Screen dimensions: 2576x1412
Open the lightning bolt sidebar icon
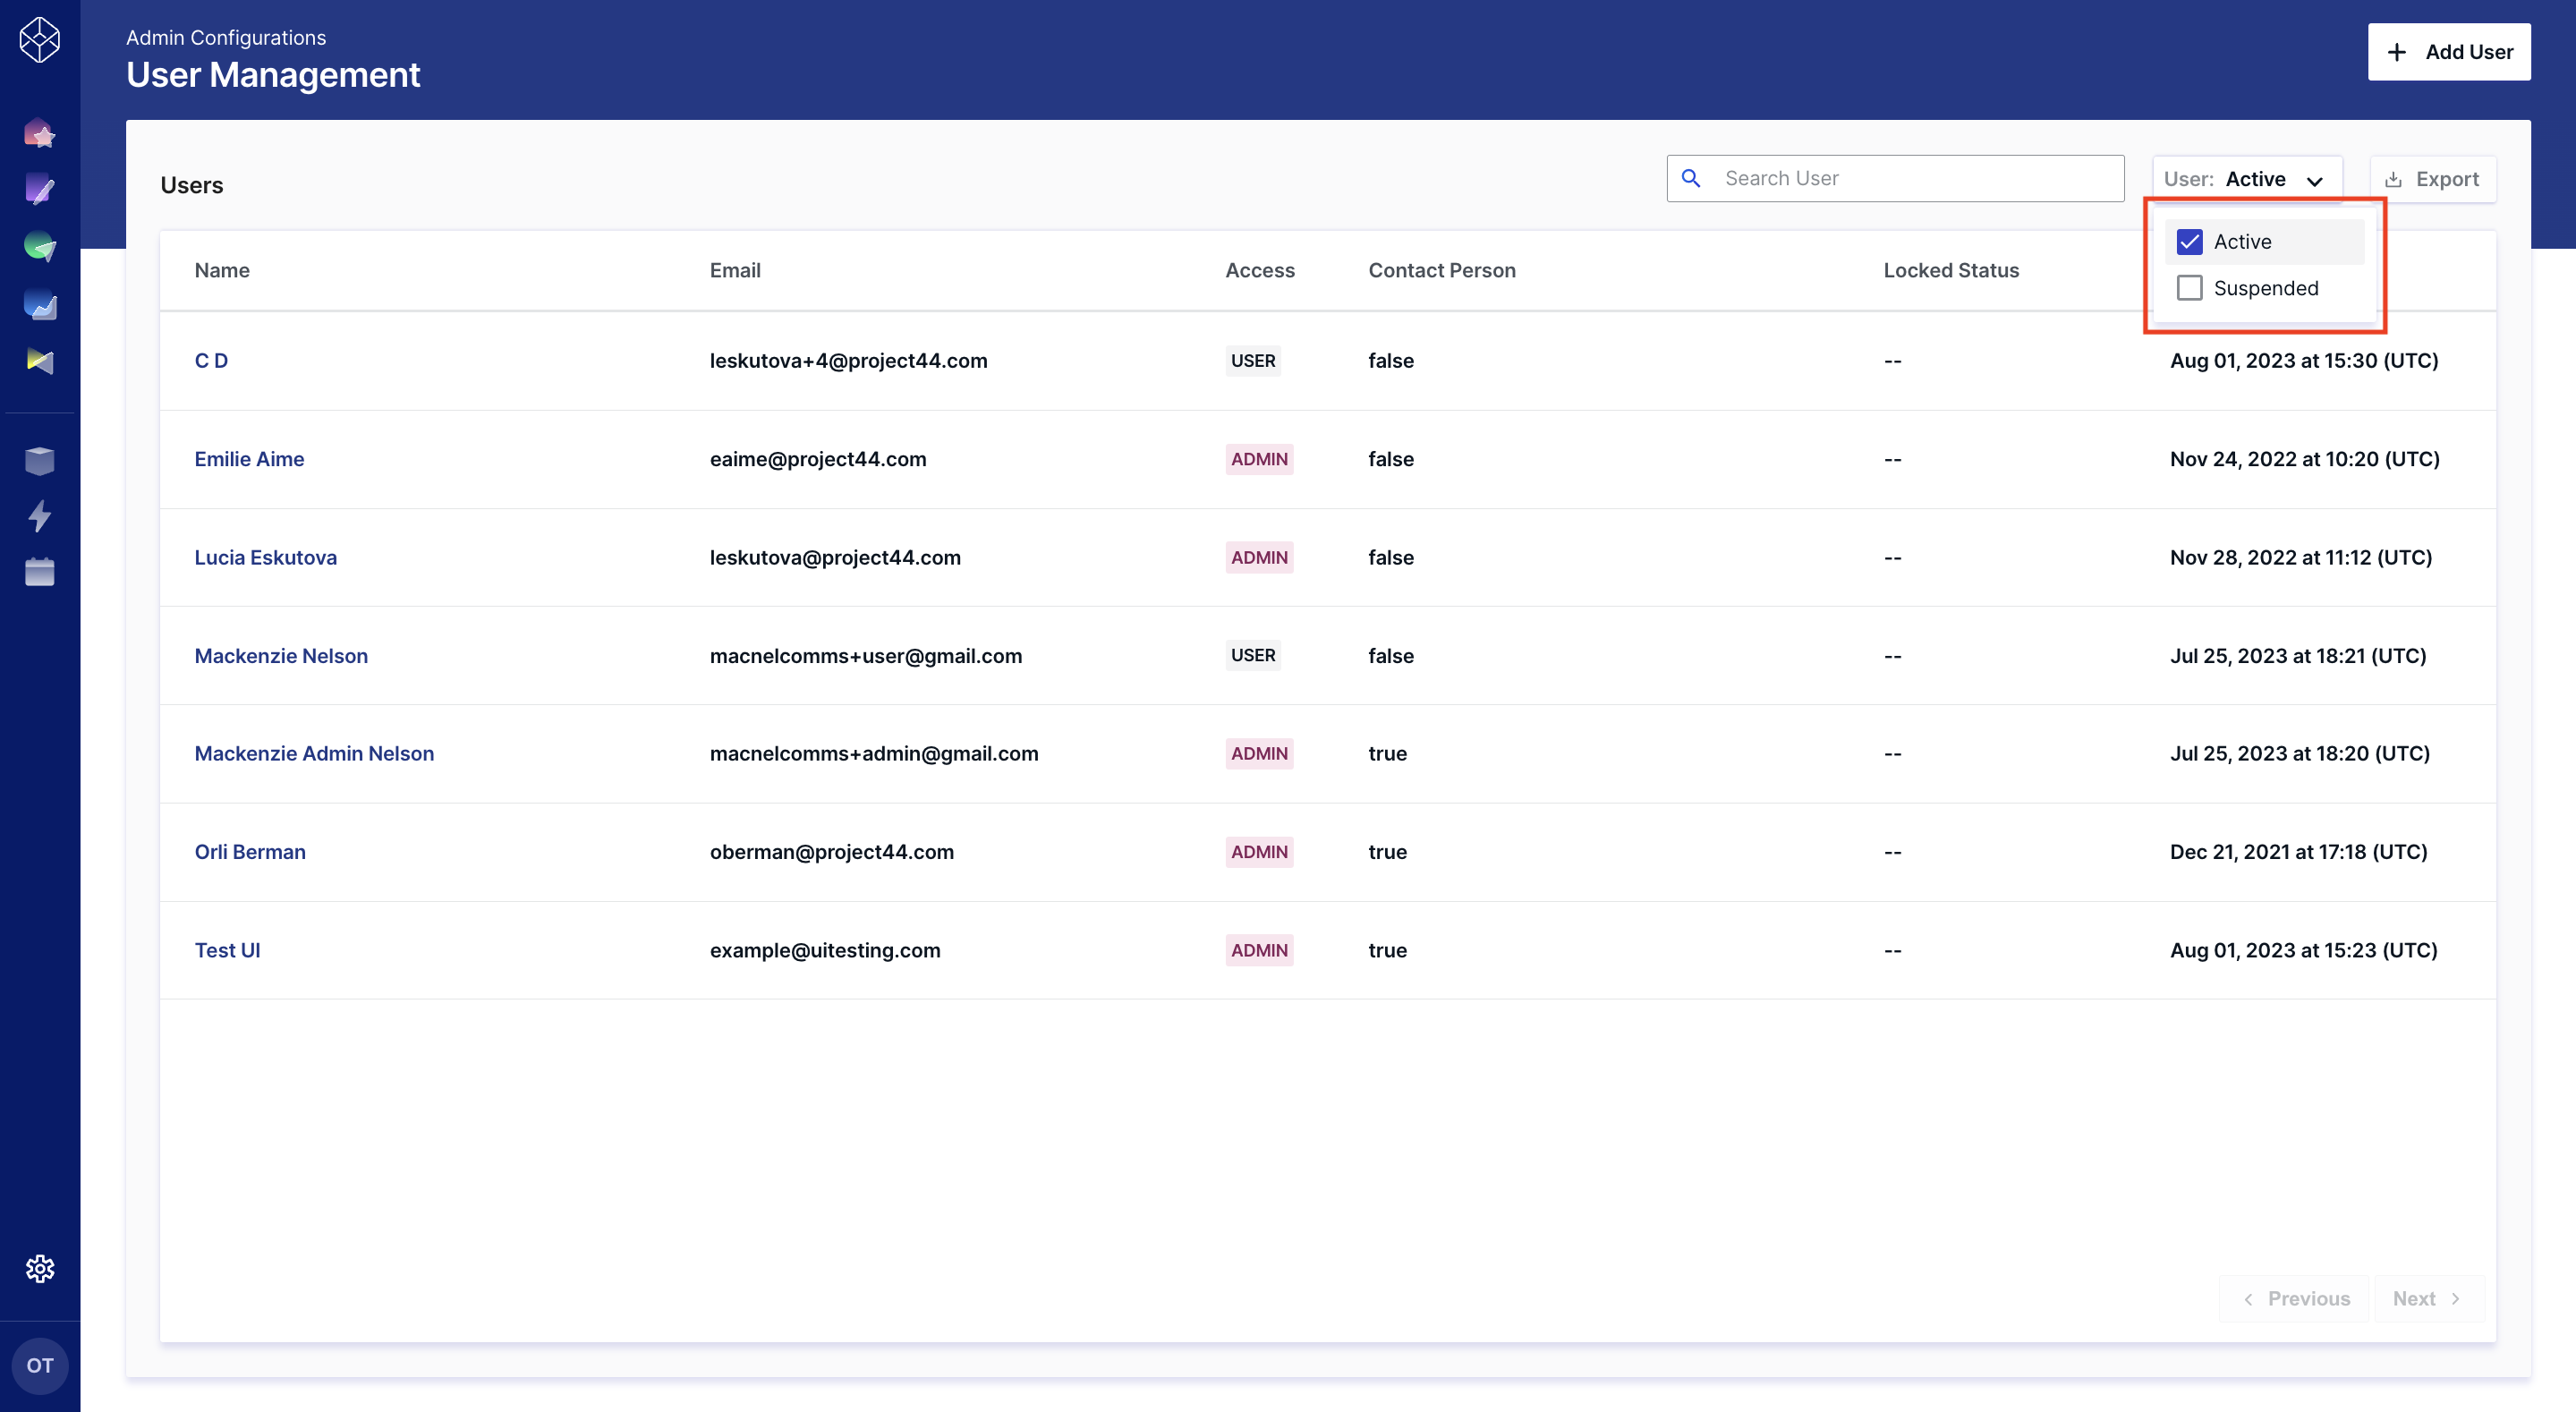pyautogui.click(x=40, y=516)
